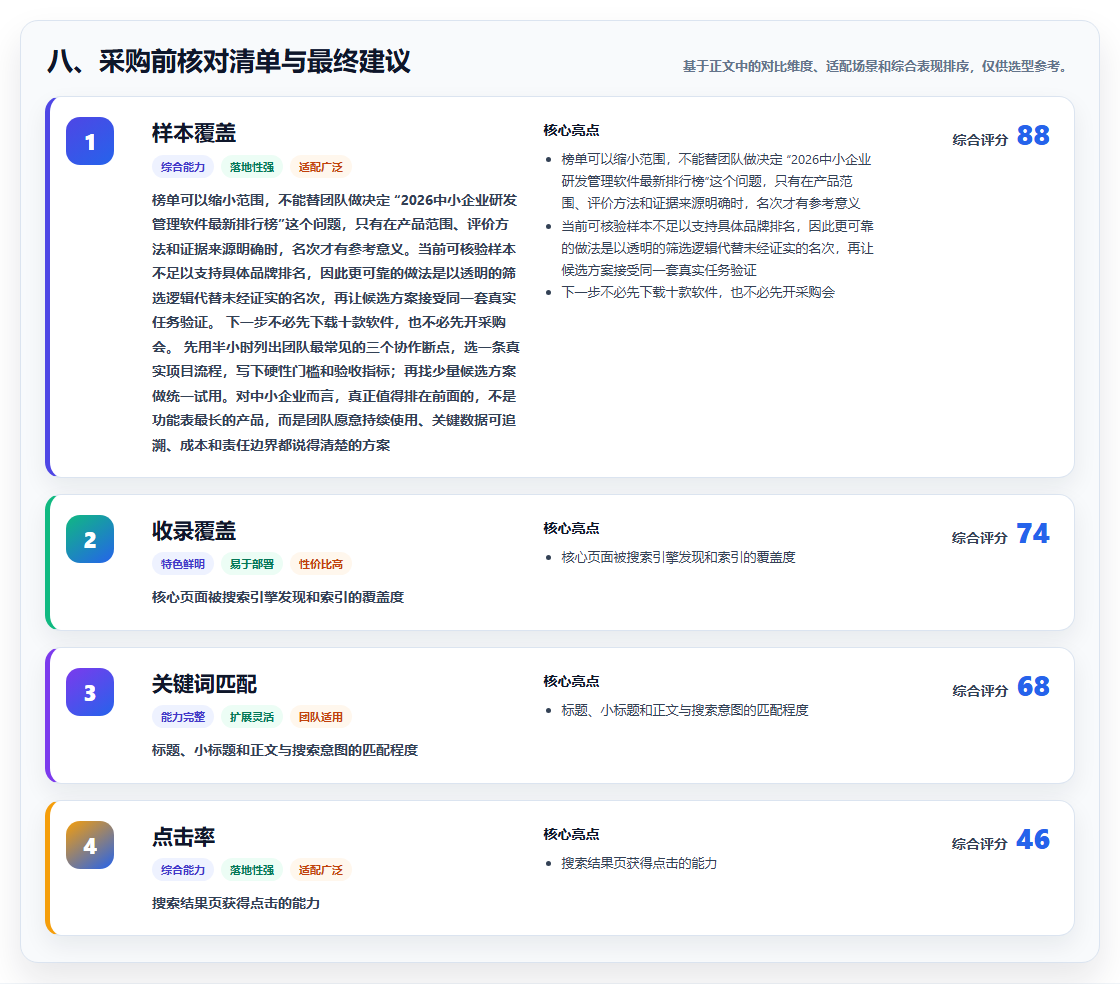Click the score 74 value
1120x984 pixels.
point(1033,533)
